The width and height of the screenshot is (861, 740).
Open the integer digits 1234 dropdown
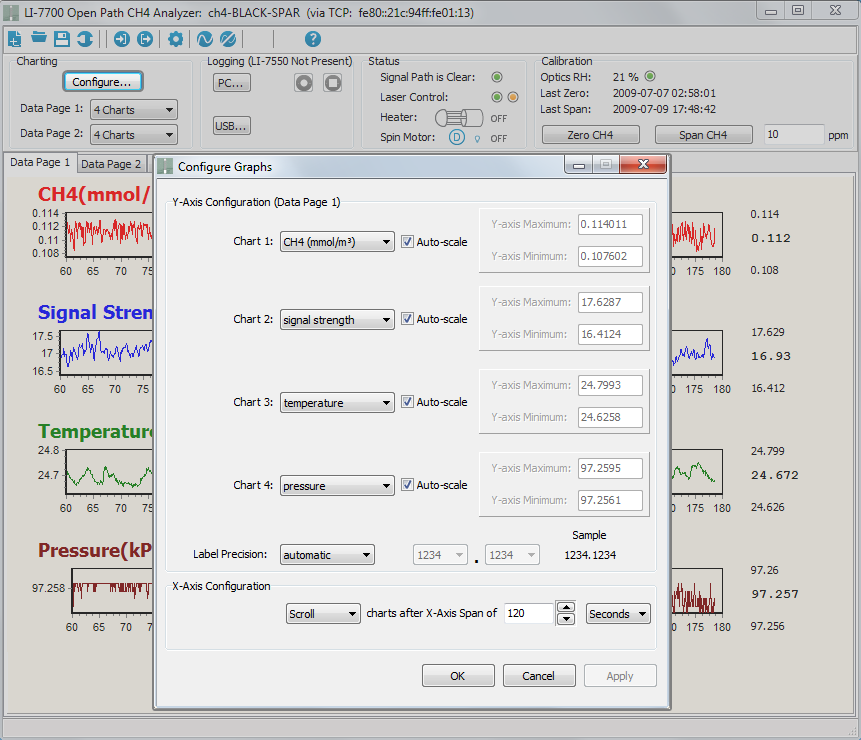pos(440,555)
